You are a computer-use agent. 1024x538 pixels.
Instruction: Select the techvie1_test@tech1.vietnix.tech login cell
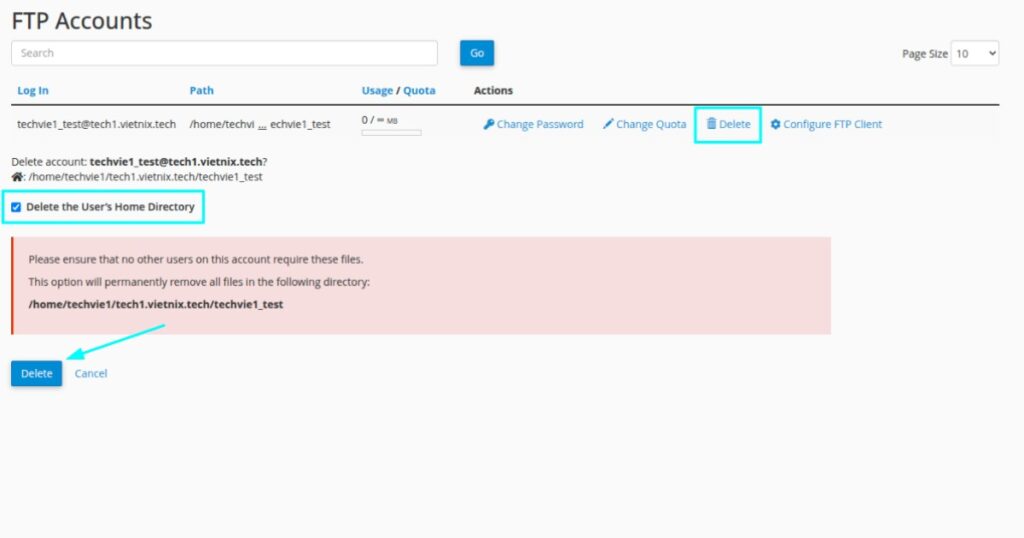(96, 125)
